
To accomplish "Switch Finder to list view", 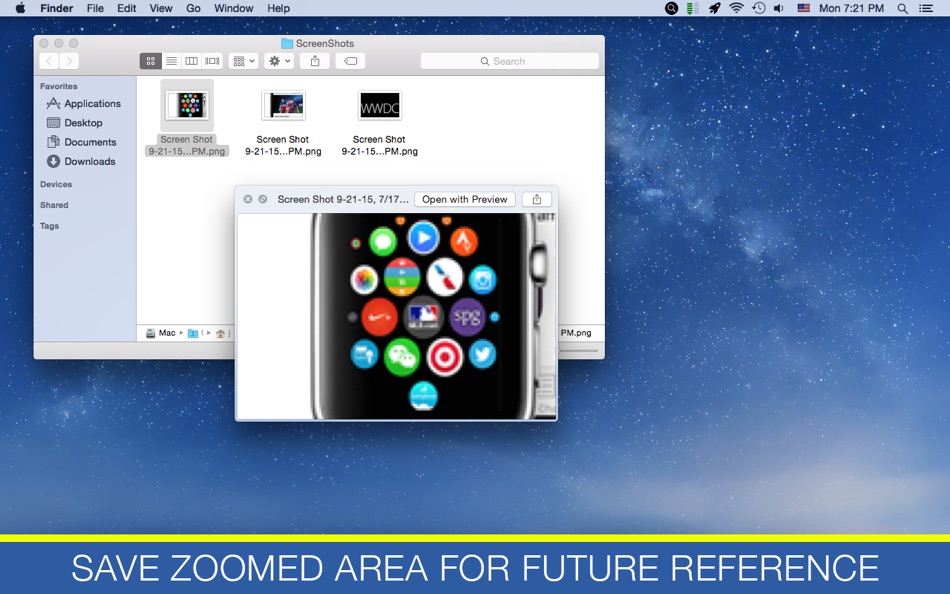I will click(171, 61).
